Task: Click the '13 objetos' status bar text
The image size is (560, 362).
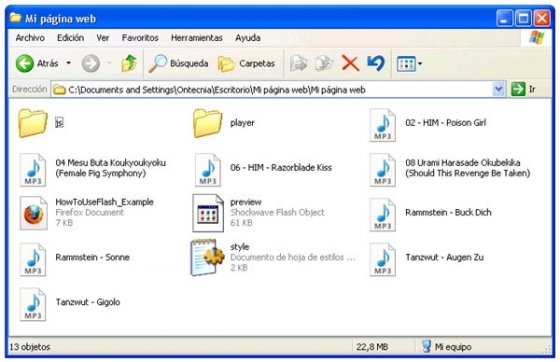Action: 30,347
